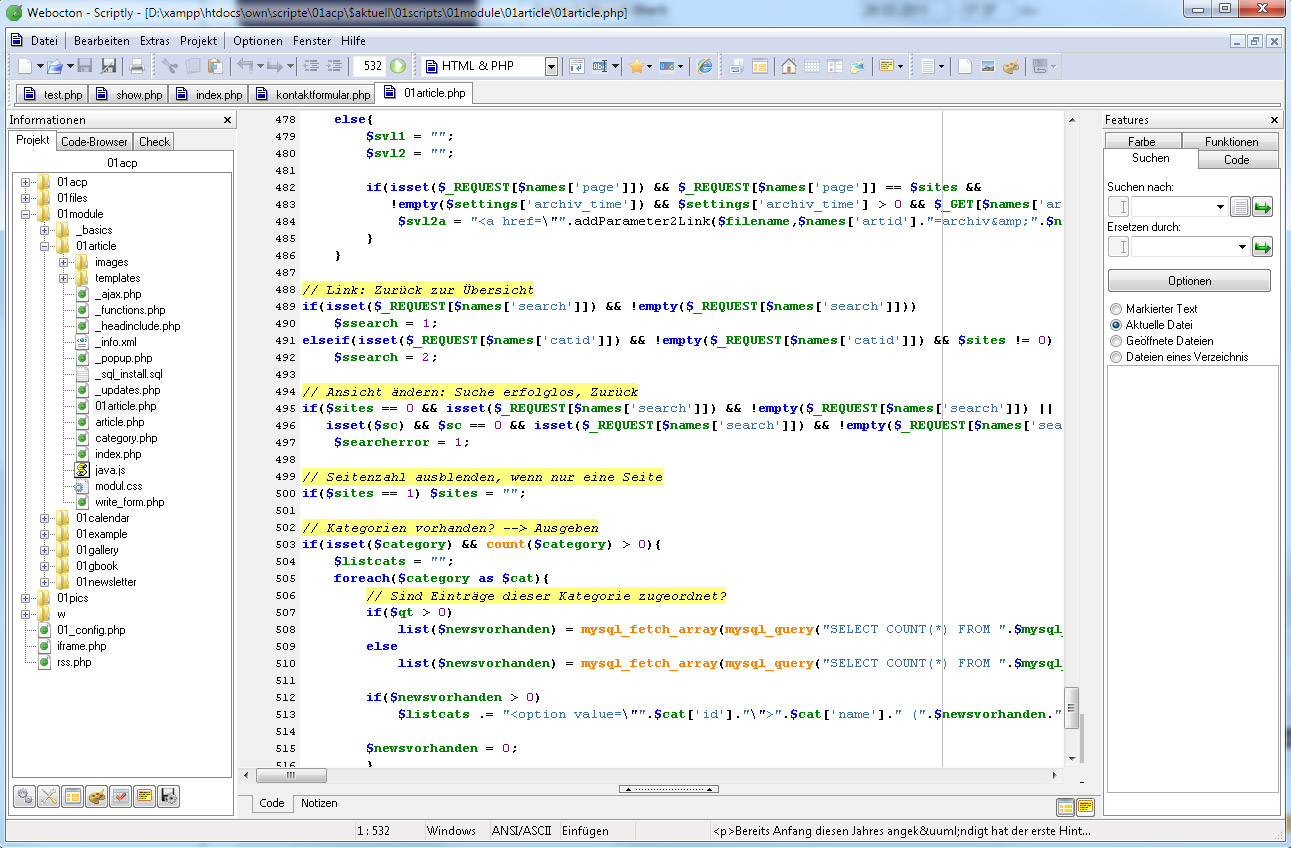Screen dimensions: 1291x848
Task: Open the HTML & PHP language dropdown
Action: point(551,66)
